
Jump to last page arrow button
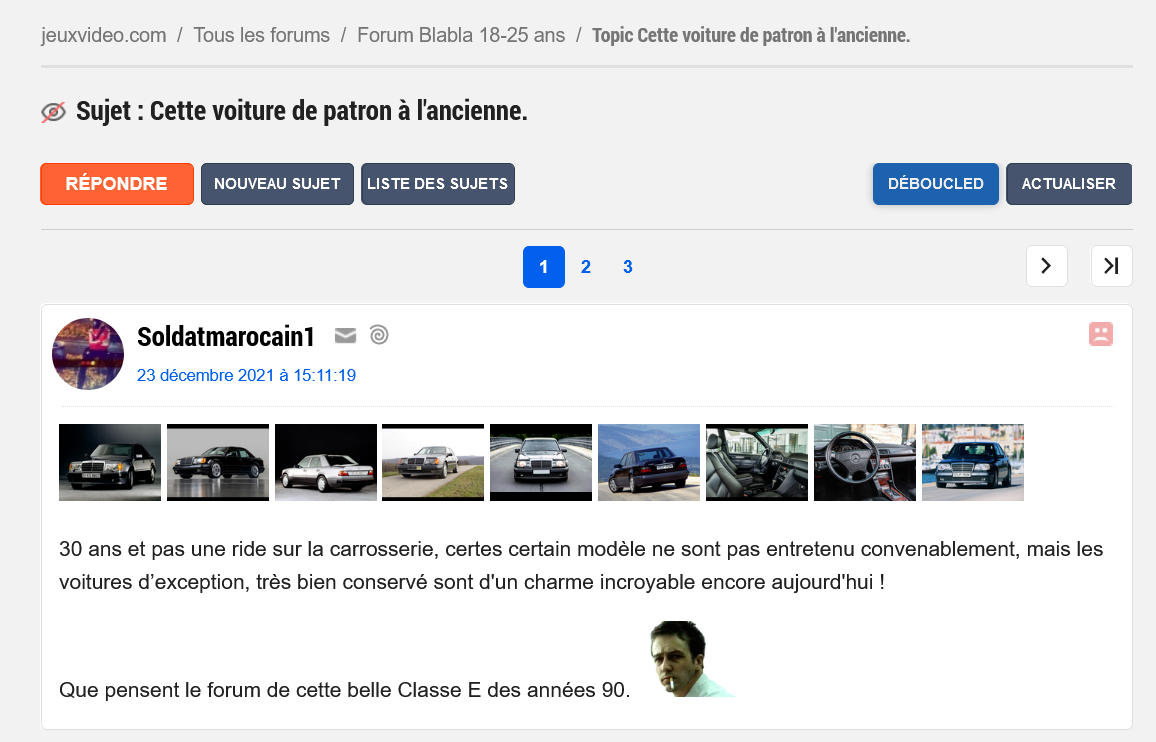(1111, 266)
